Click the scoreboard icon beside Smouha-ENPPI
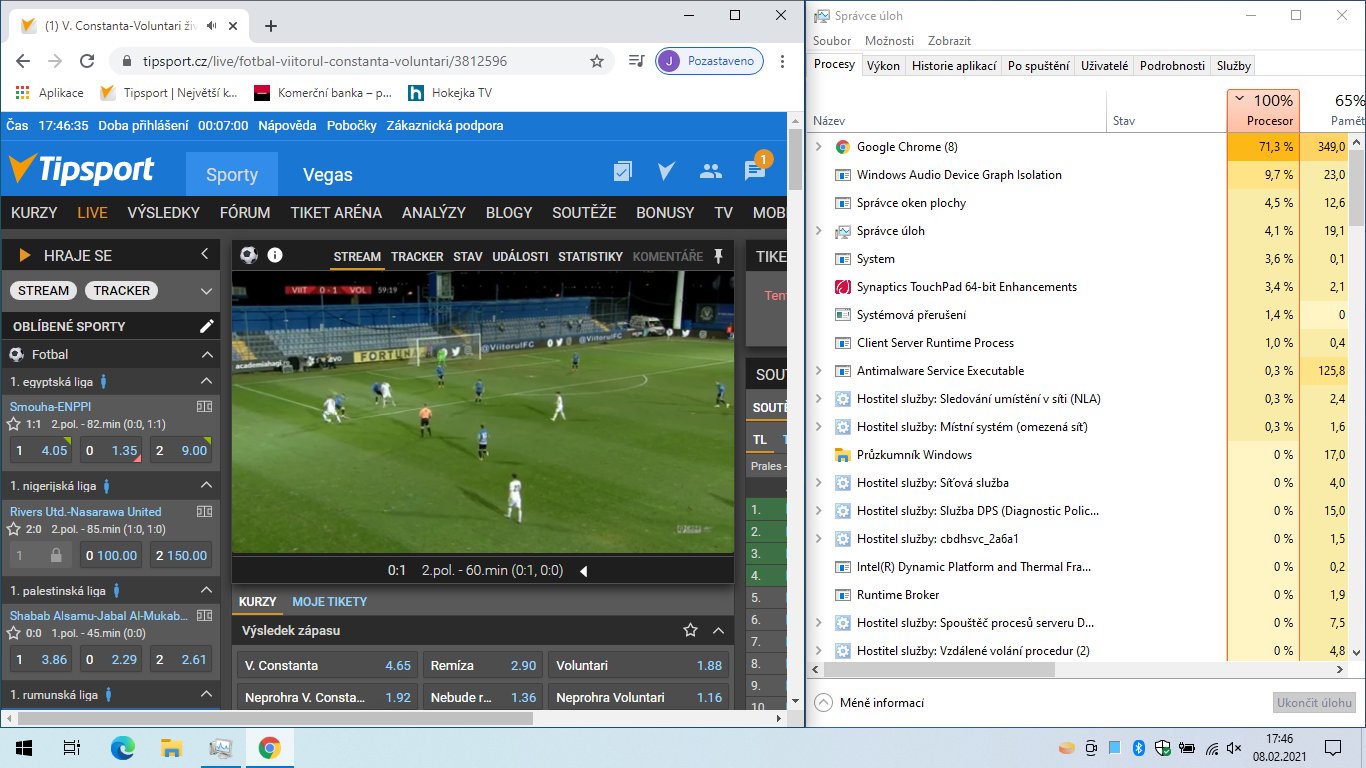The height and width of the screenshot is (768, 1366). point(205,406)
